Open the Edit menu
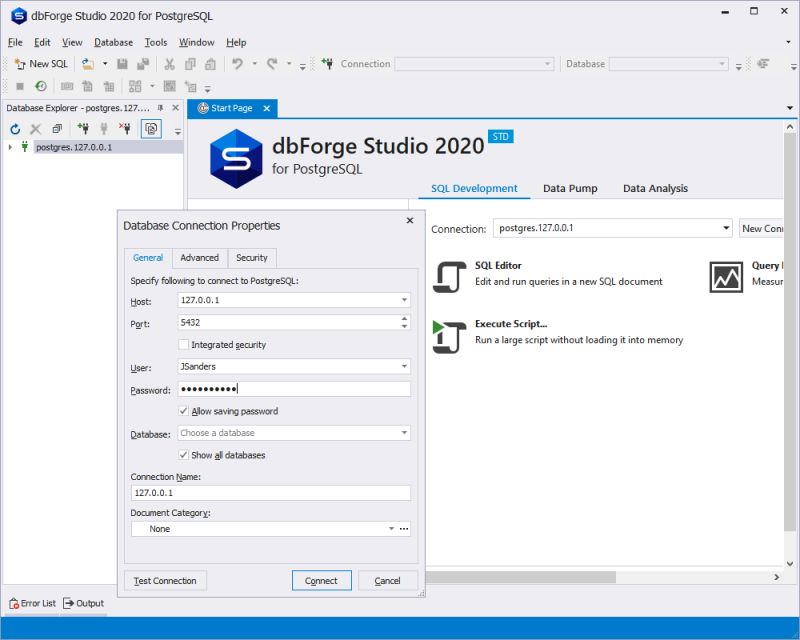Viewport: 800px width, 640px height. [x=42, y=42]
